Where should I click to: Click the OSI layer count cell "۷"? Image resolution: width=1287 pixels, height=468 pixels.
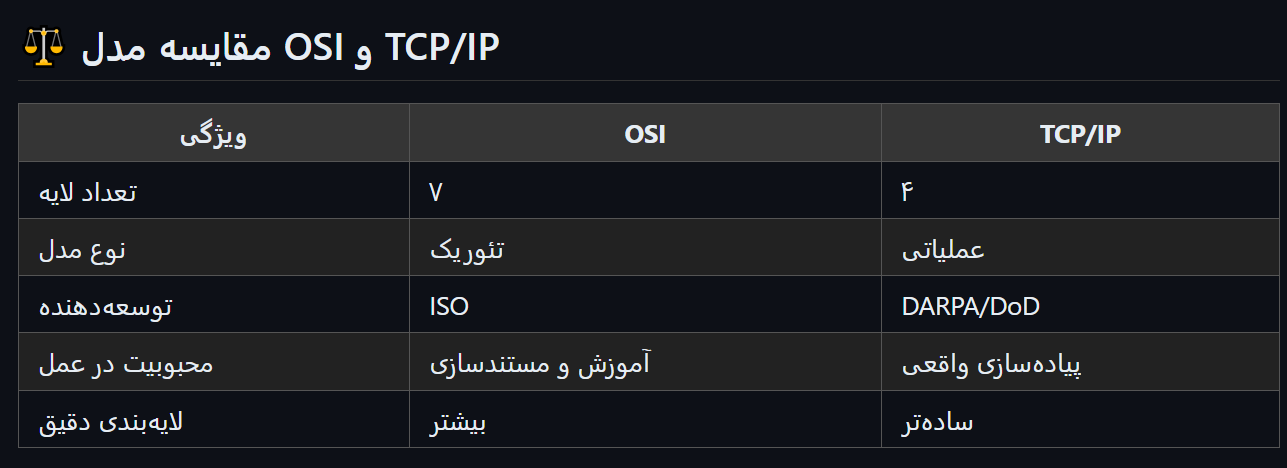[436, 192]
